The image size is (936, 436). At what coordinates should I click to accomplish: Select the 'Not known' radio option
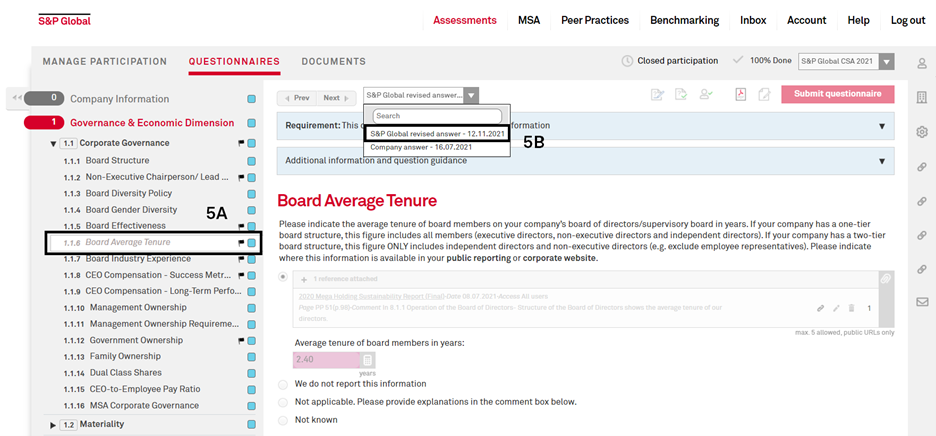pos(283,420)
